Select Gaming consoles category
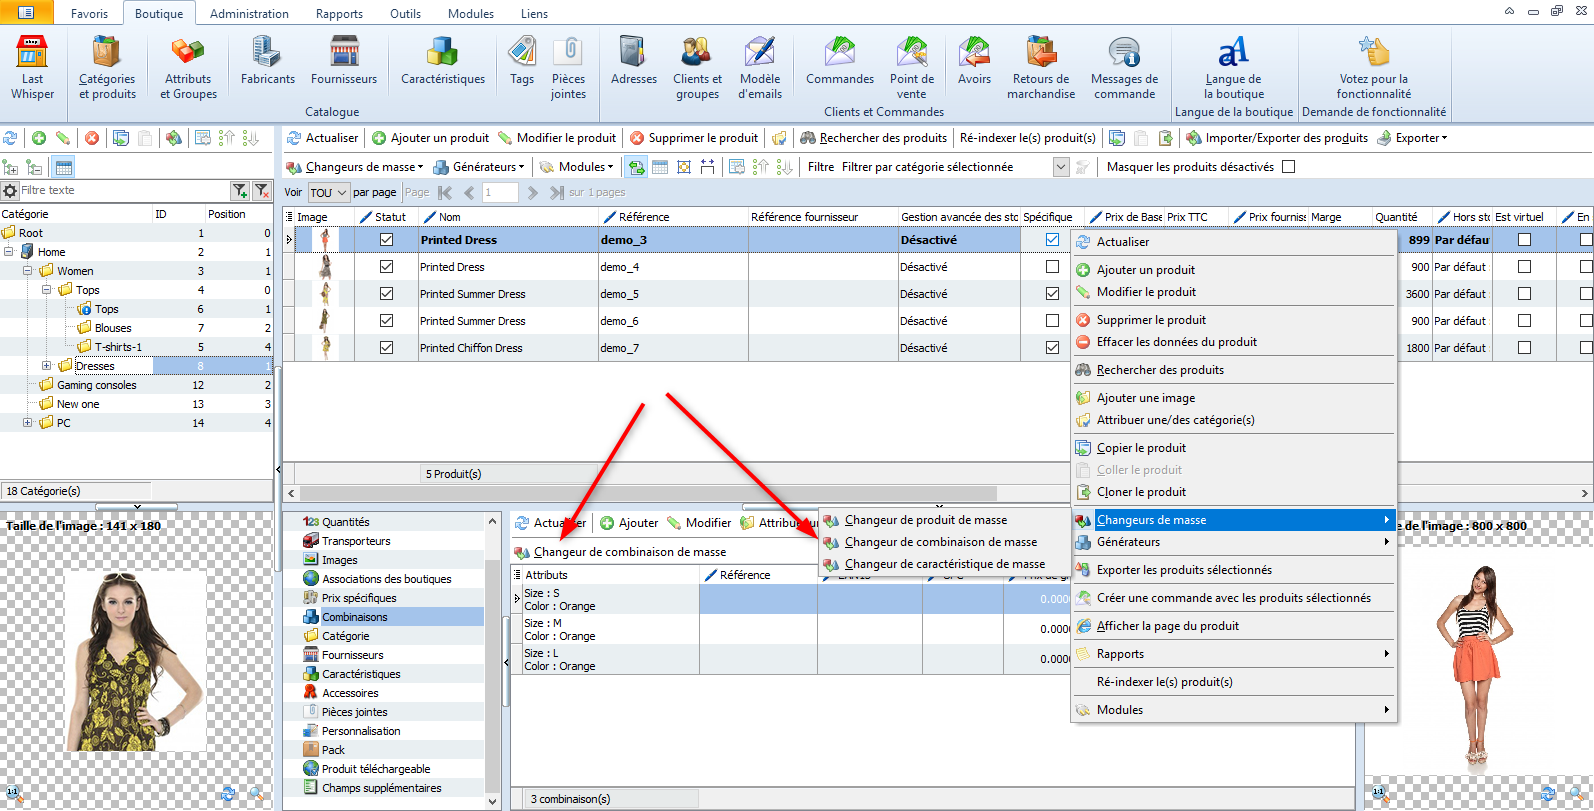 (97, 385)
